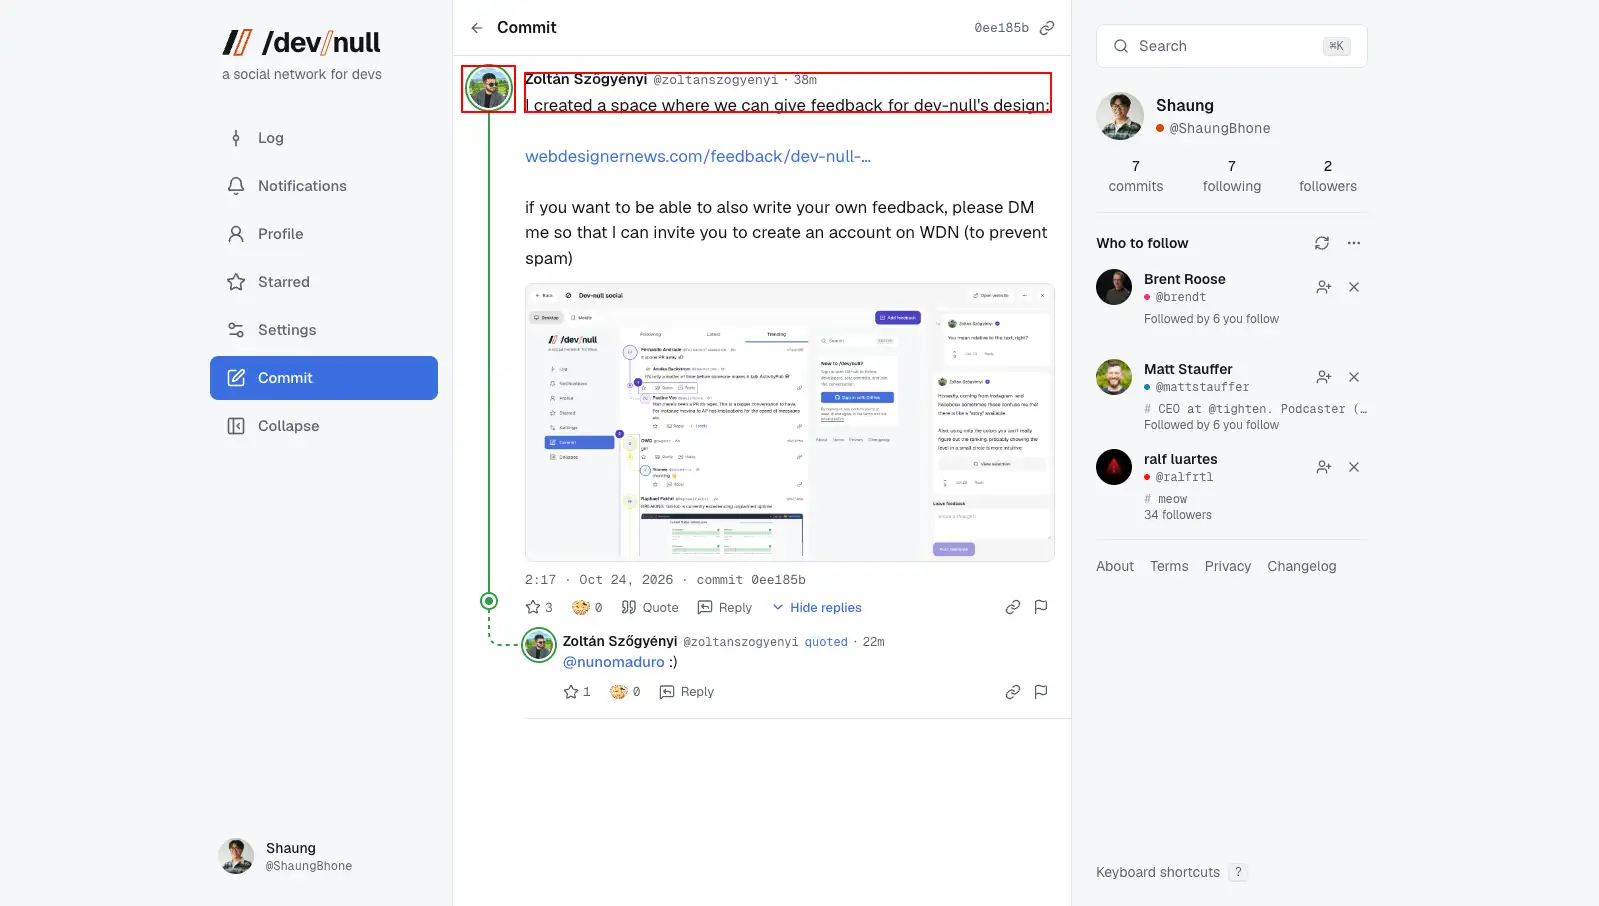Refresh the Who to follow list

tap(1322, 243)
